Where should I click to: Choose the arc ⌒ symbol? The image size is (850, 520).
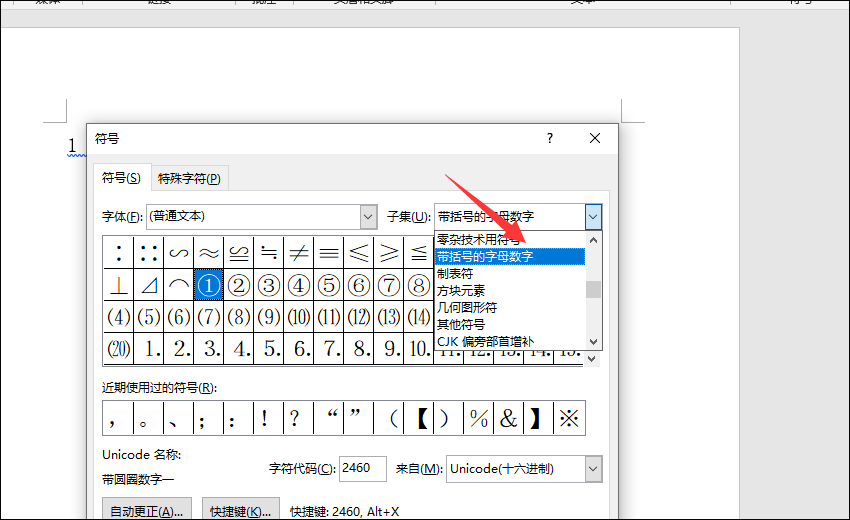[179, 285]
